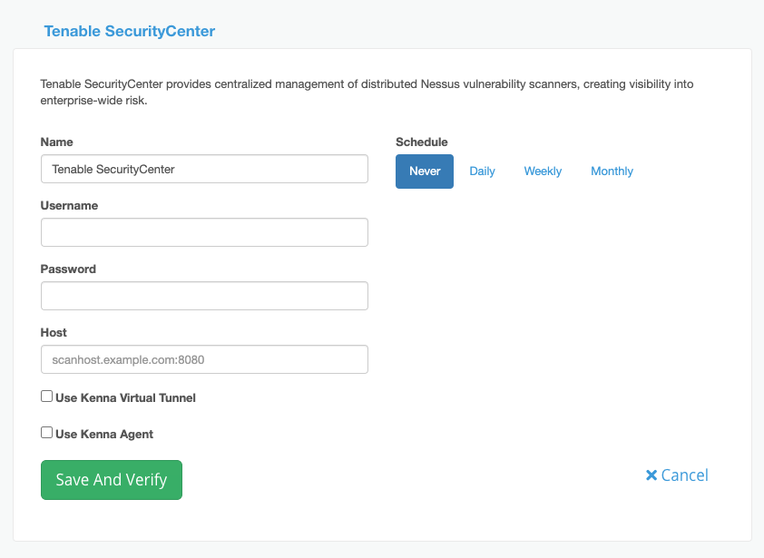The image size is (764, 558).
Task: Switch the schedule to Monthly
Action: click(x=612, y=172)
